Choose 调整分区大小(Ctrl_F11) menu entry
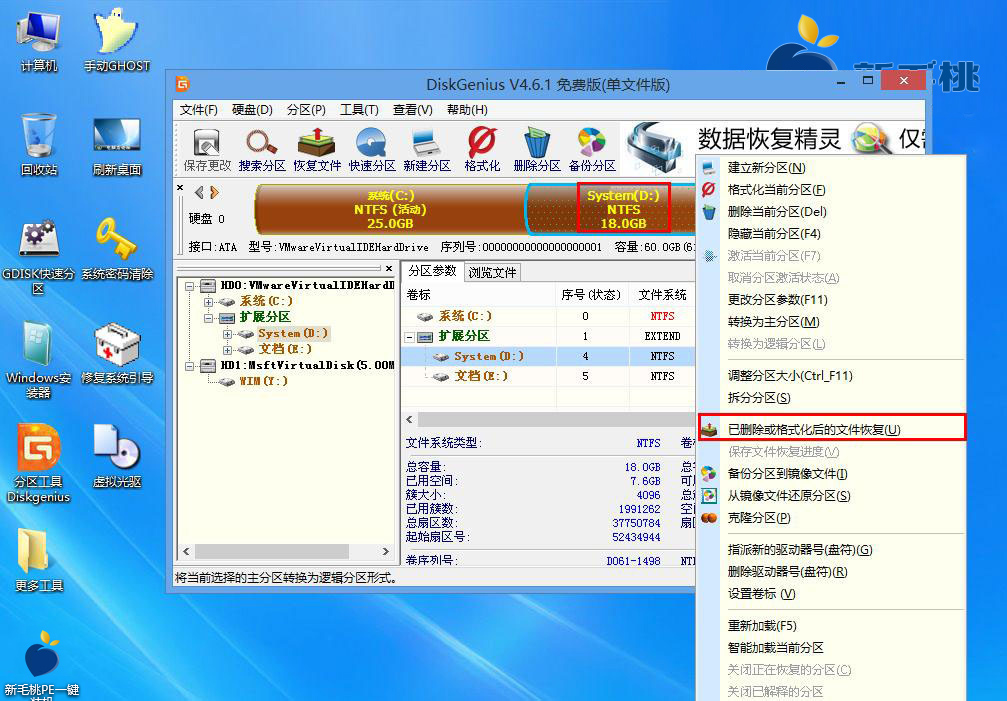 click(x=830, y=376)
